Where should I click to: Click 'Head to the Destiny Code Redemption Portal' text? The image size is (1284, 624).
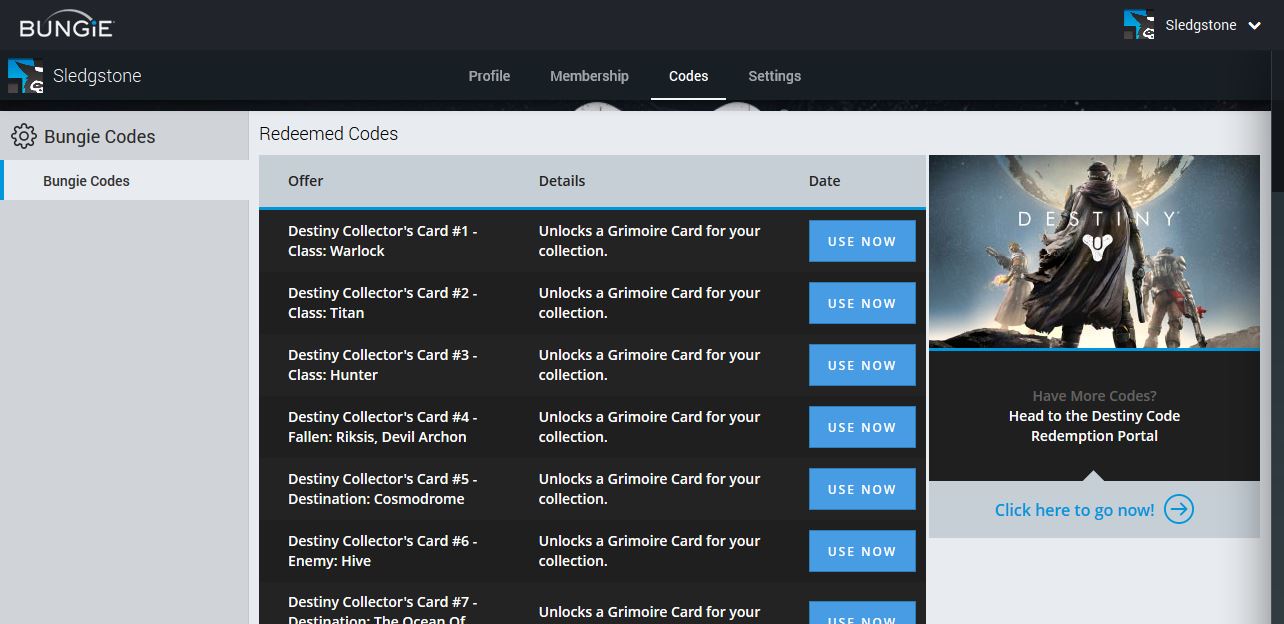tap(1094, 426)
